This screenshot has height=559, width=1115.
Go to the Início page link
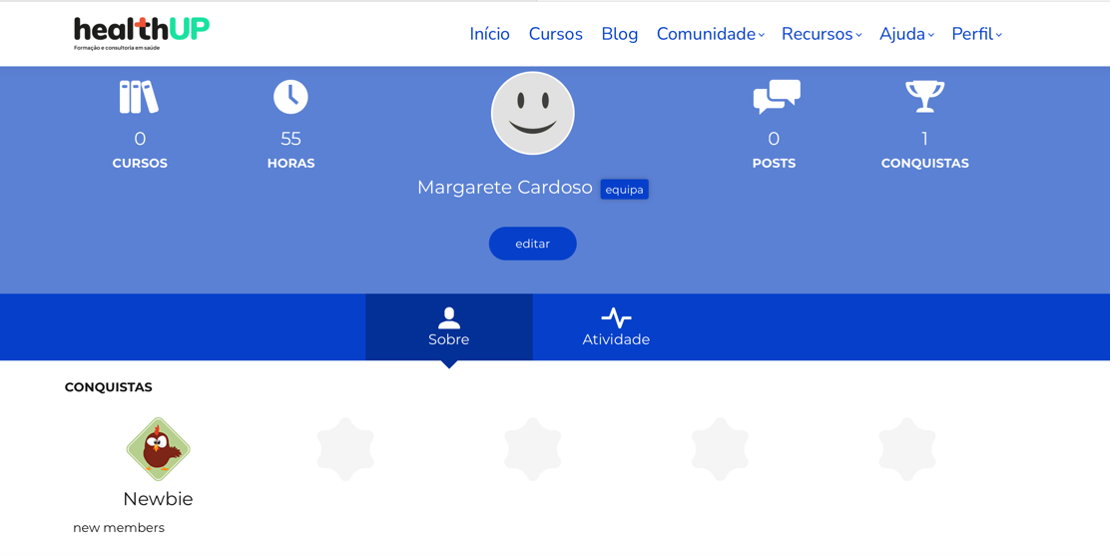pyautogui.click(x=491, y=34)
